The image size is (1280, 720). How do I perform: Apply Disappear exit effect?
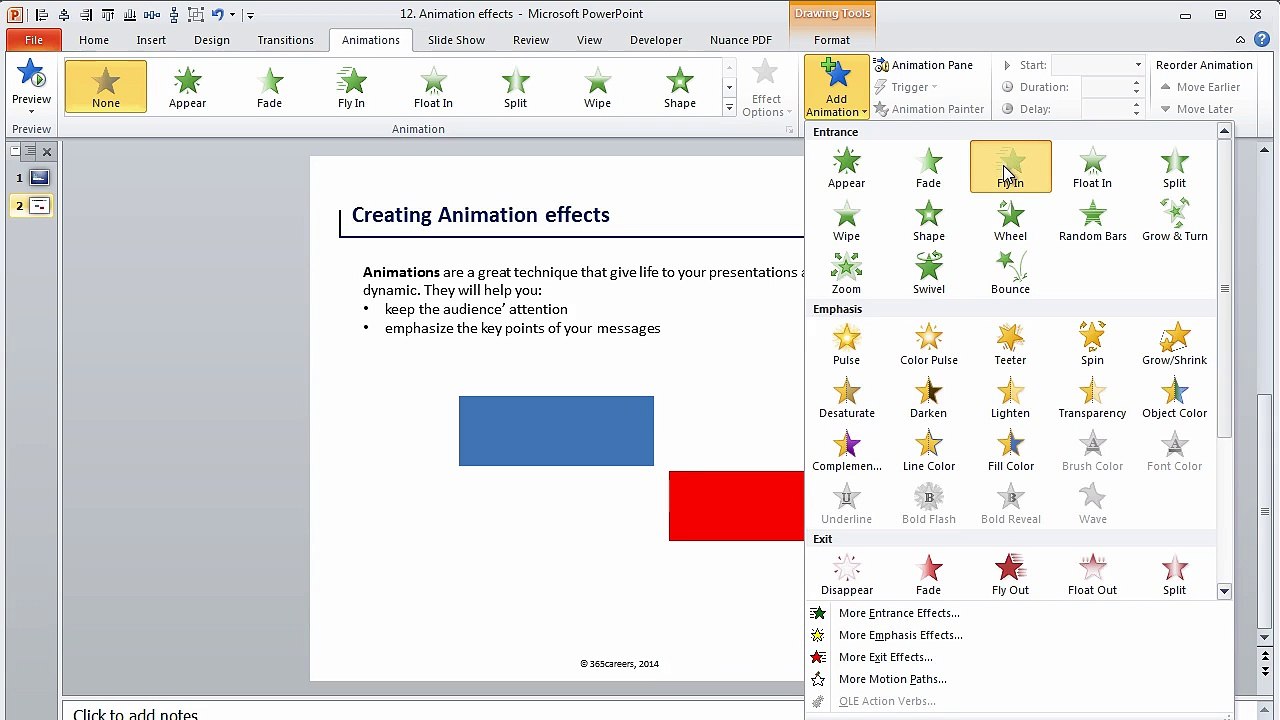tap(846, 574)
